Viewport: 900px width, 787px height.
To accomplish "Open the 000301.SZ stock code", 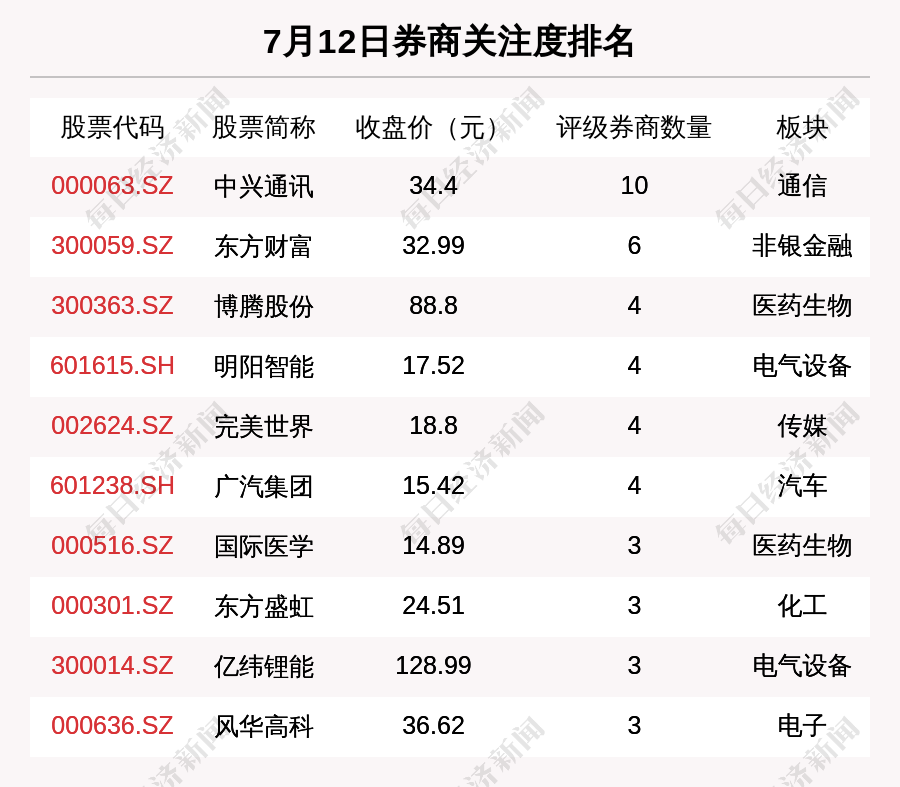I will coord(112,606).
